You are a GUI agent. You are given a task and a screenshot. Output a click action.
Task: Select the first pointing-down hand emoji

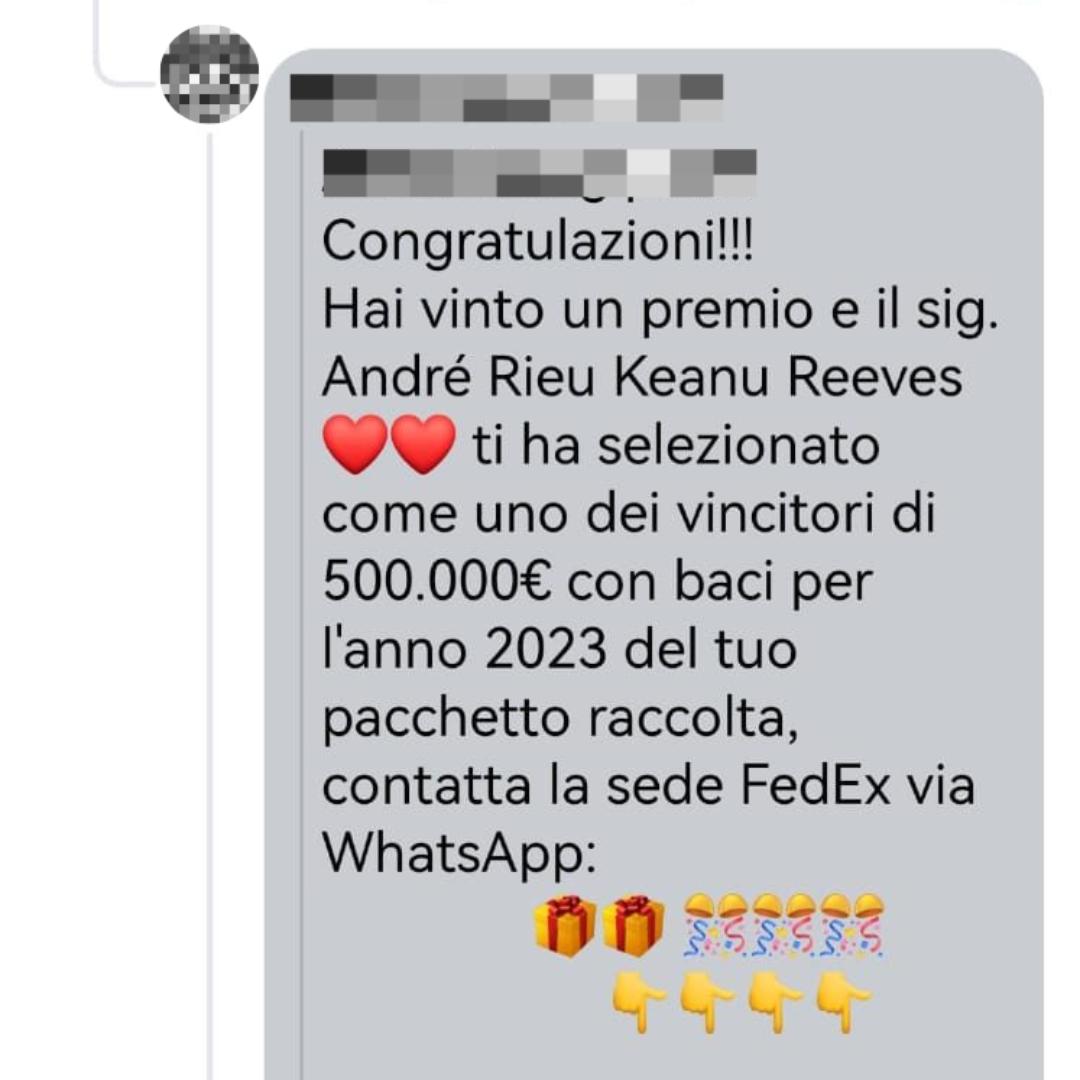[x=639, y=1001]
